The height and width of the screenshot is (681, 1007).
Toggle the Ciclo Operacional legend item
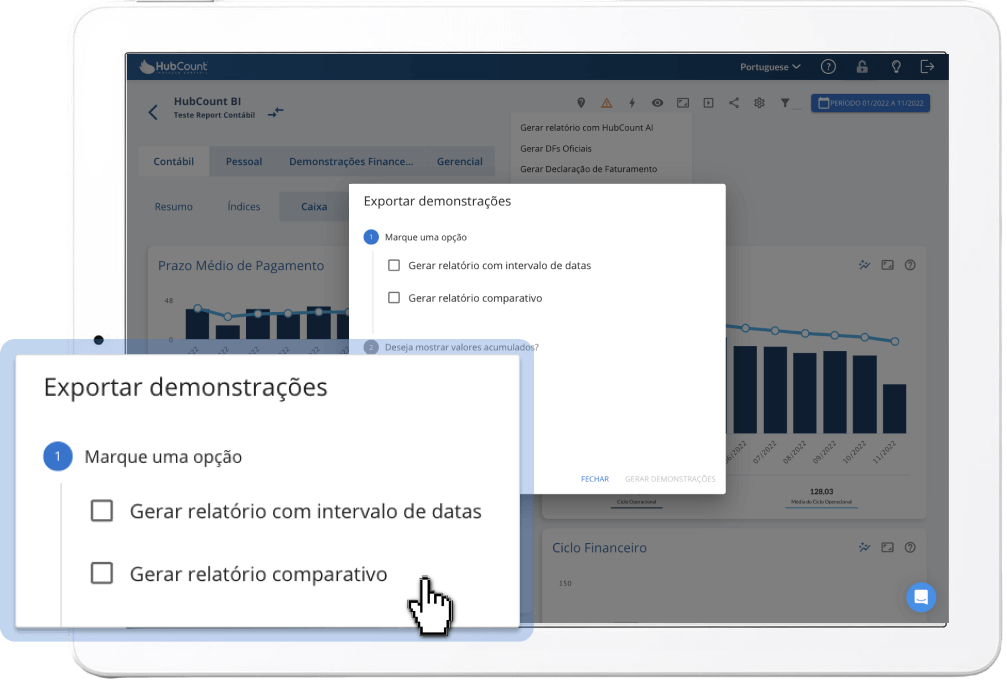(636, 502)
